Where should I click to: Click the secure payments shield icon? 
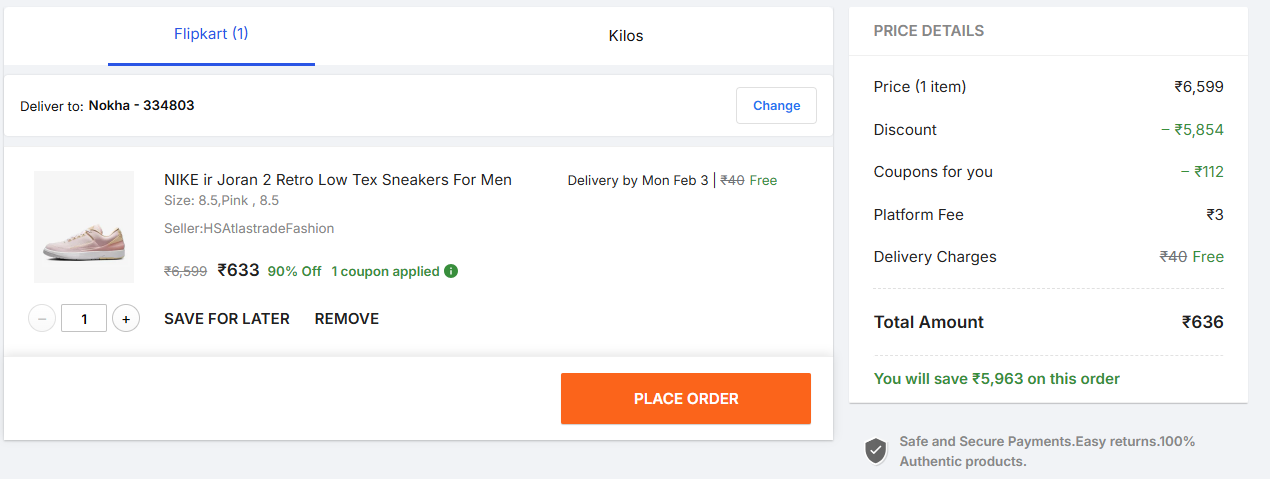(876, 451)
